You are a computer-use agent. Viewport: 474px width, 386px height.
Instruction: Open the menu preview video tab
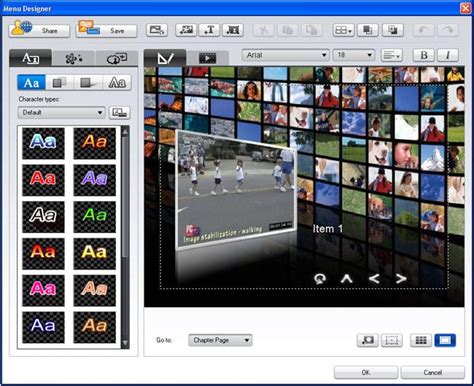pyautogui.click(x=208, y=58)
